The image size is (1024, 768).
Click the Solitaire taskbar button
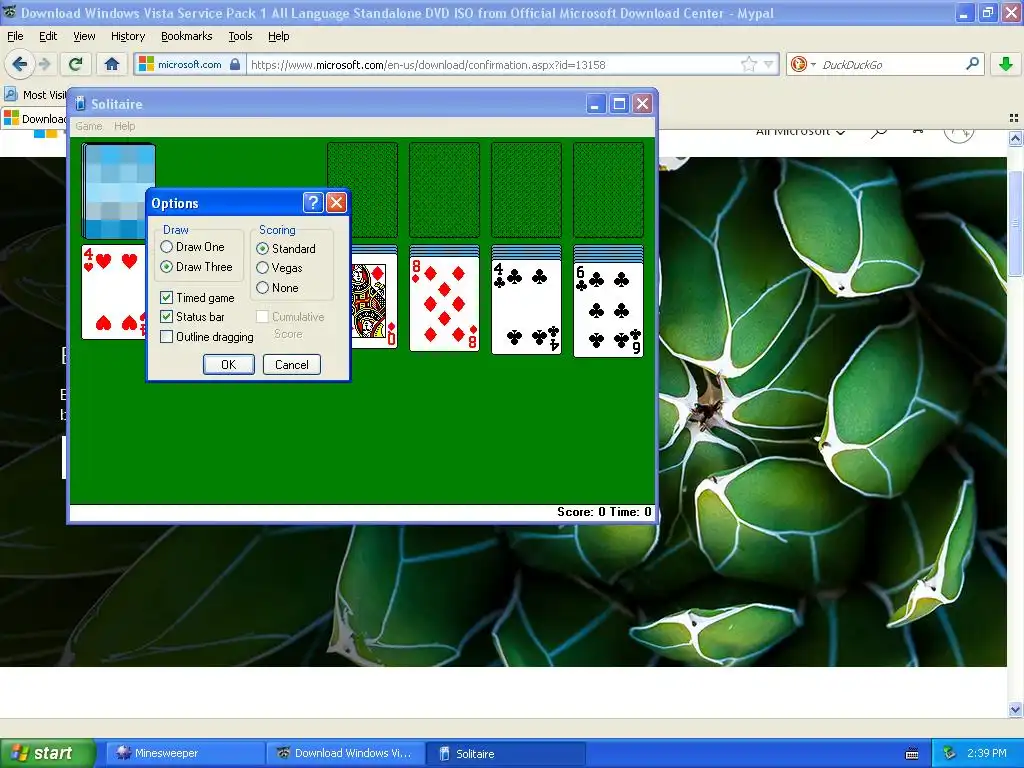506,753
